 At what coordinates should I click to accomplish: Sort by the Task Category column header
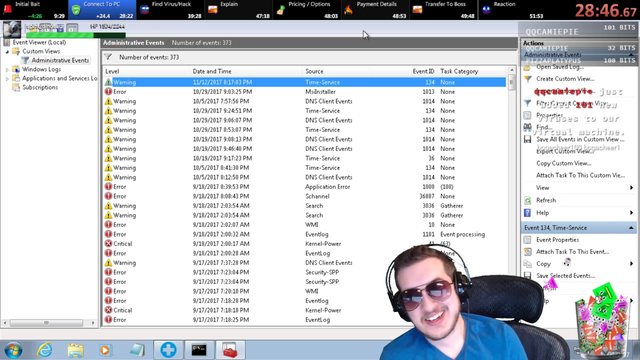click(459, 71)
